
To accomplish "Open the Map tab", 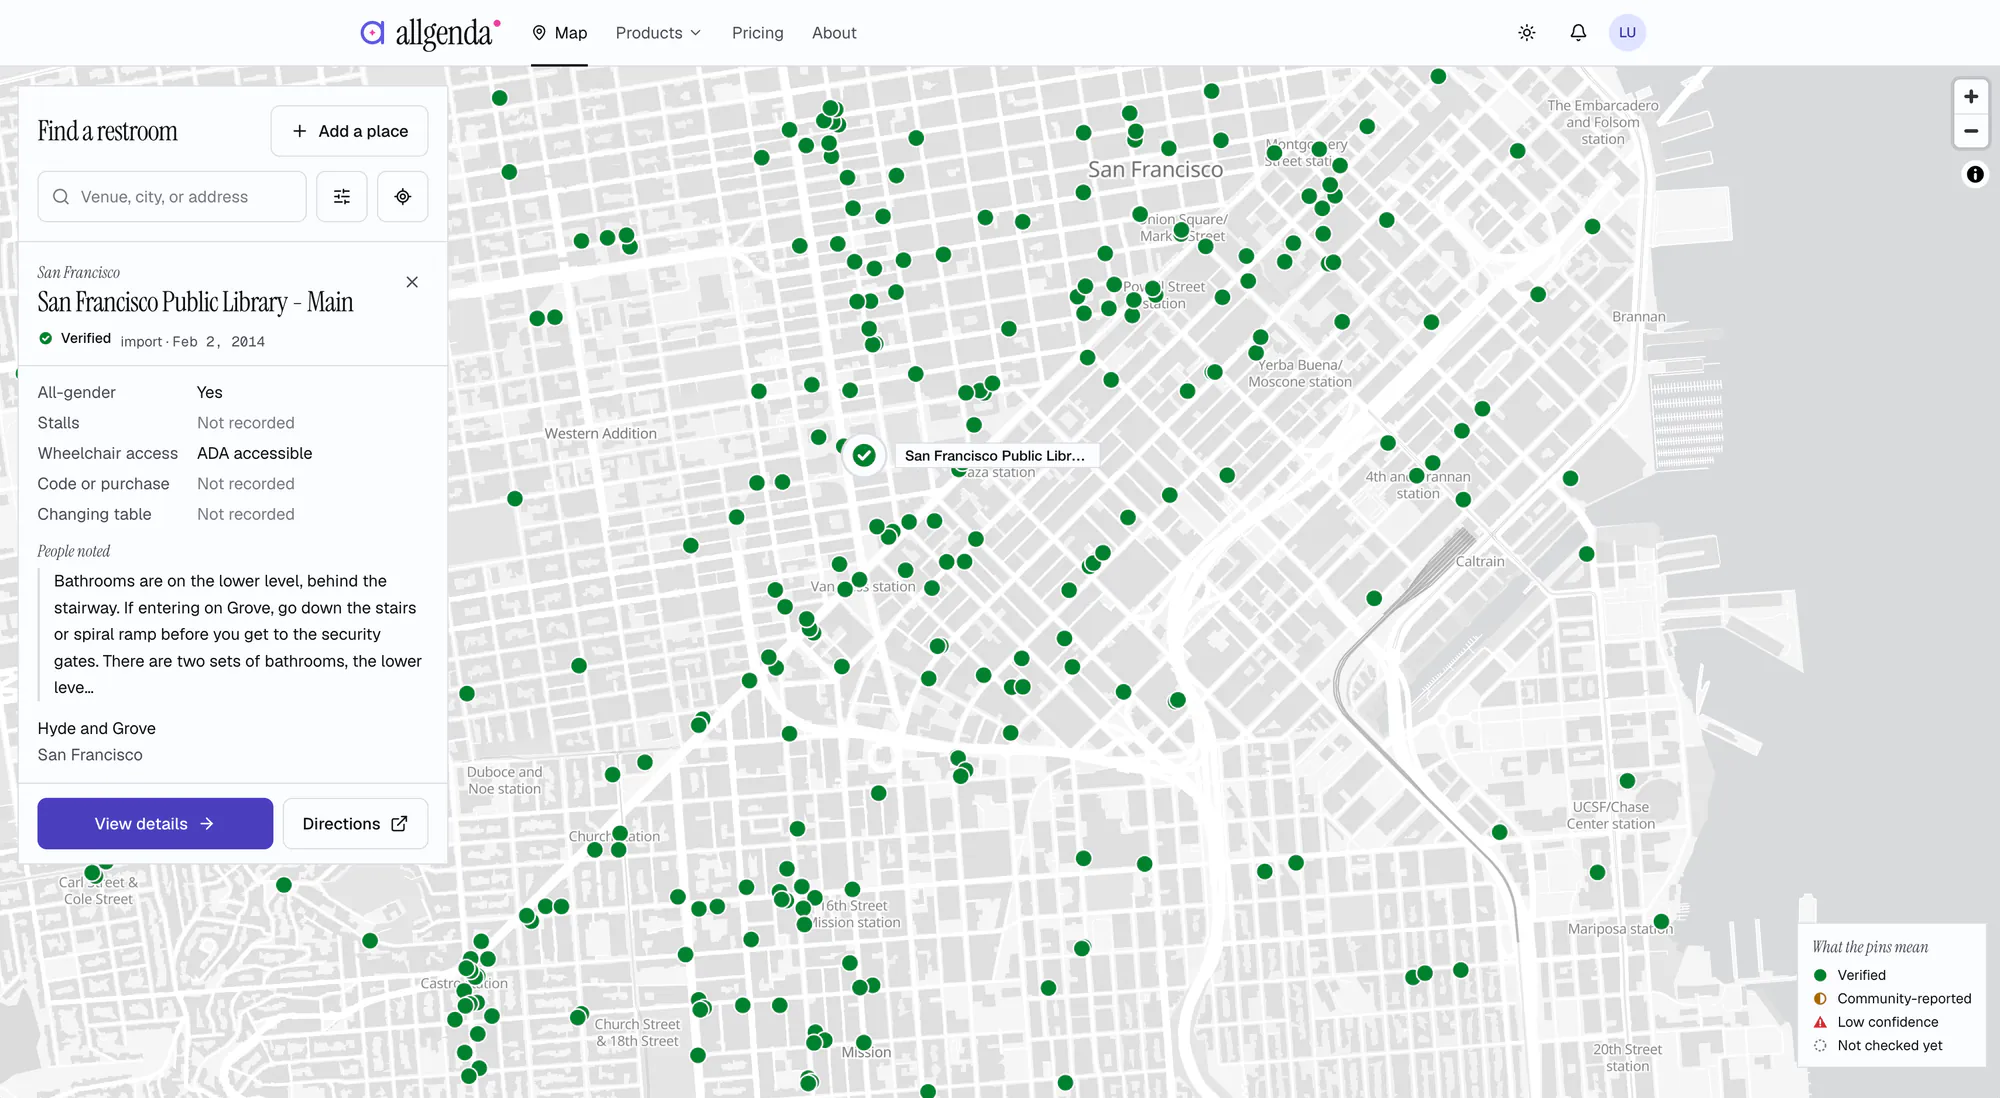I will point(559,33).
